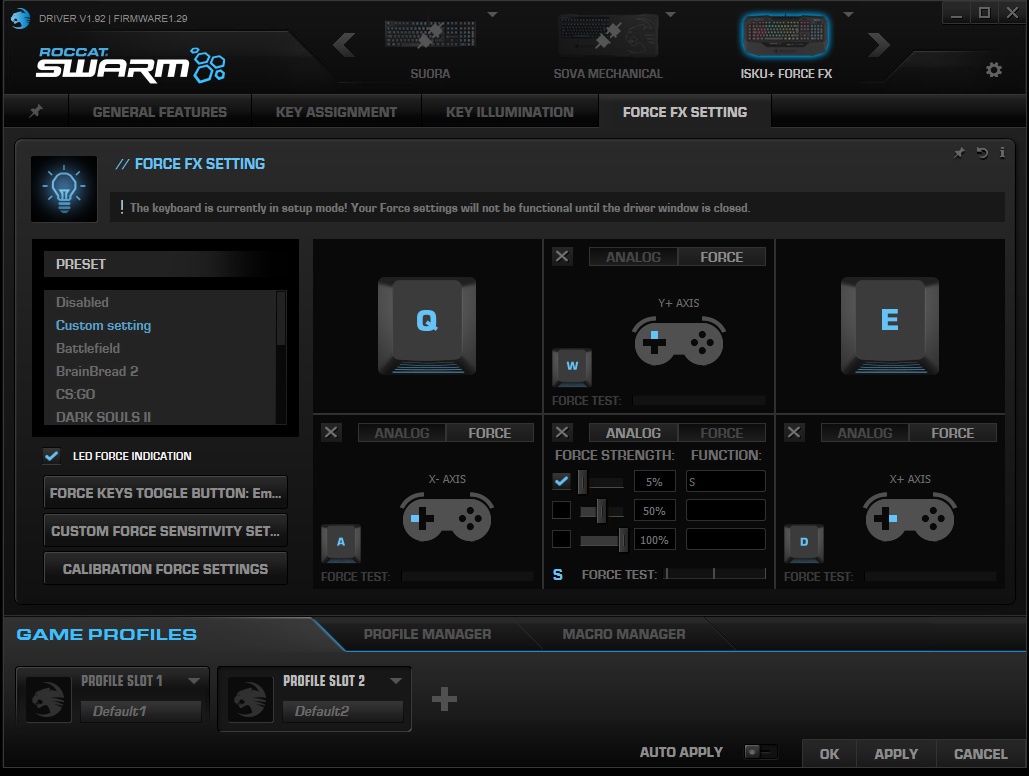1029x776 pixels.
Task: Enable the 100% force strength checkbox
Action: tap(561, 539)
